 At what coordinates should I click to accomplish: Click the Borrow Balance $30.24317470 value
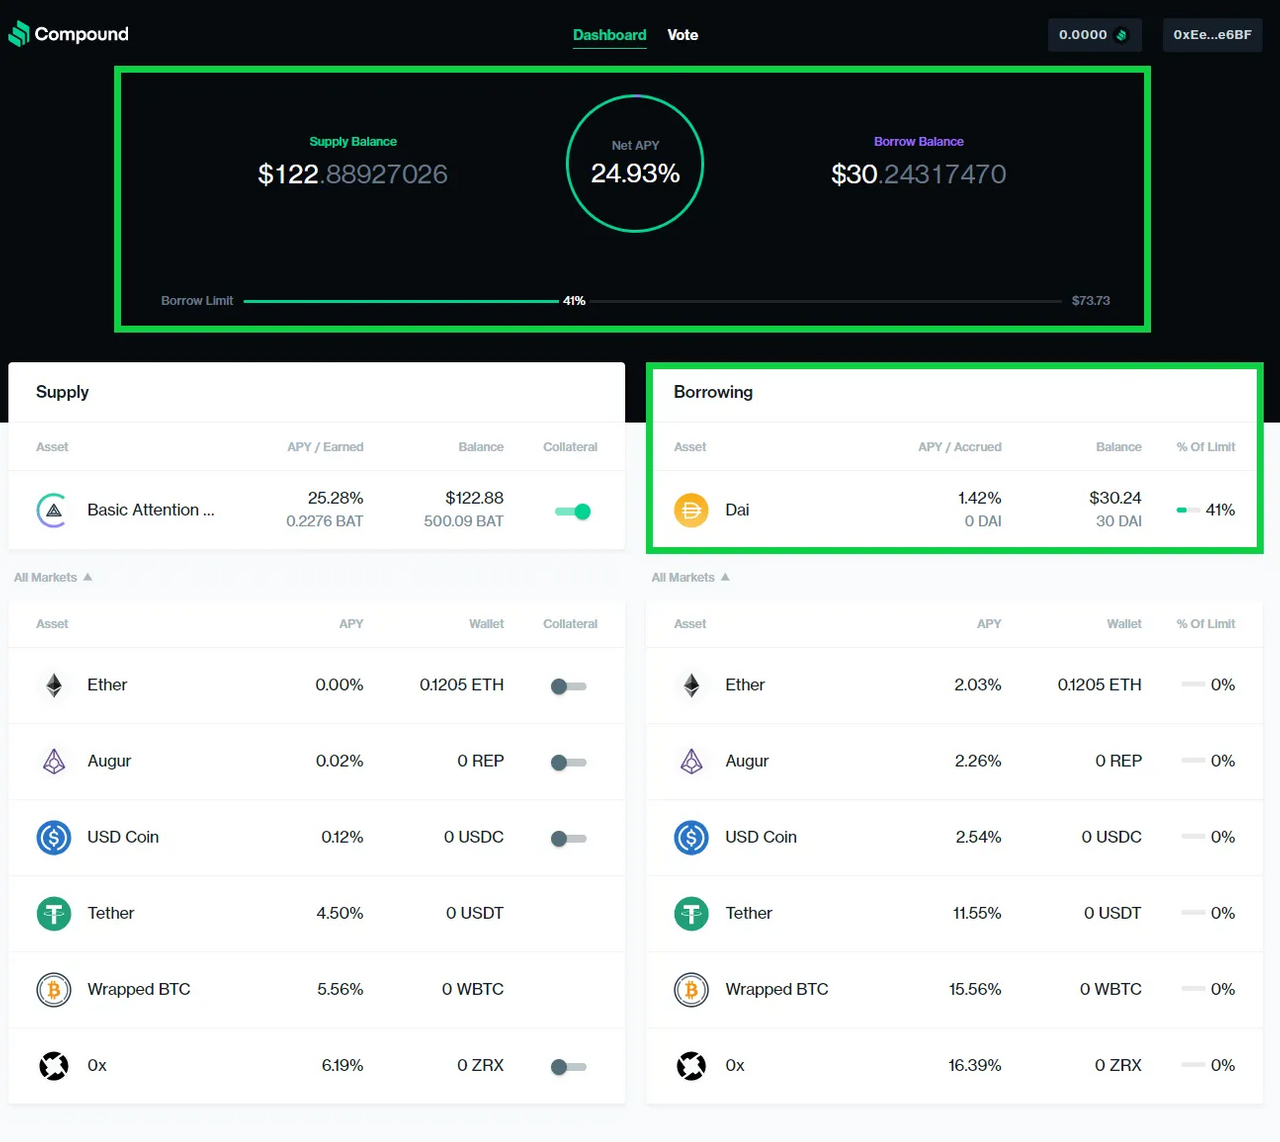(x=918, y=174)
